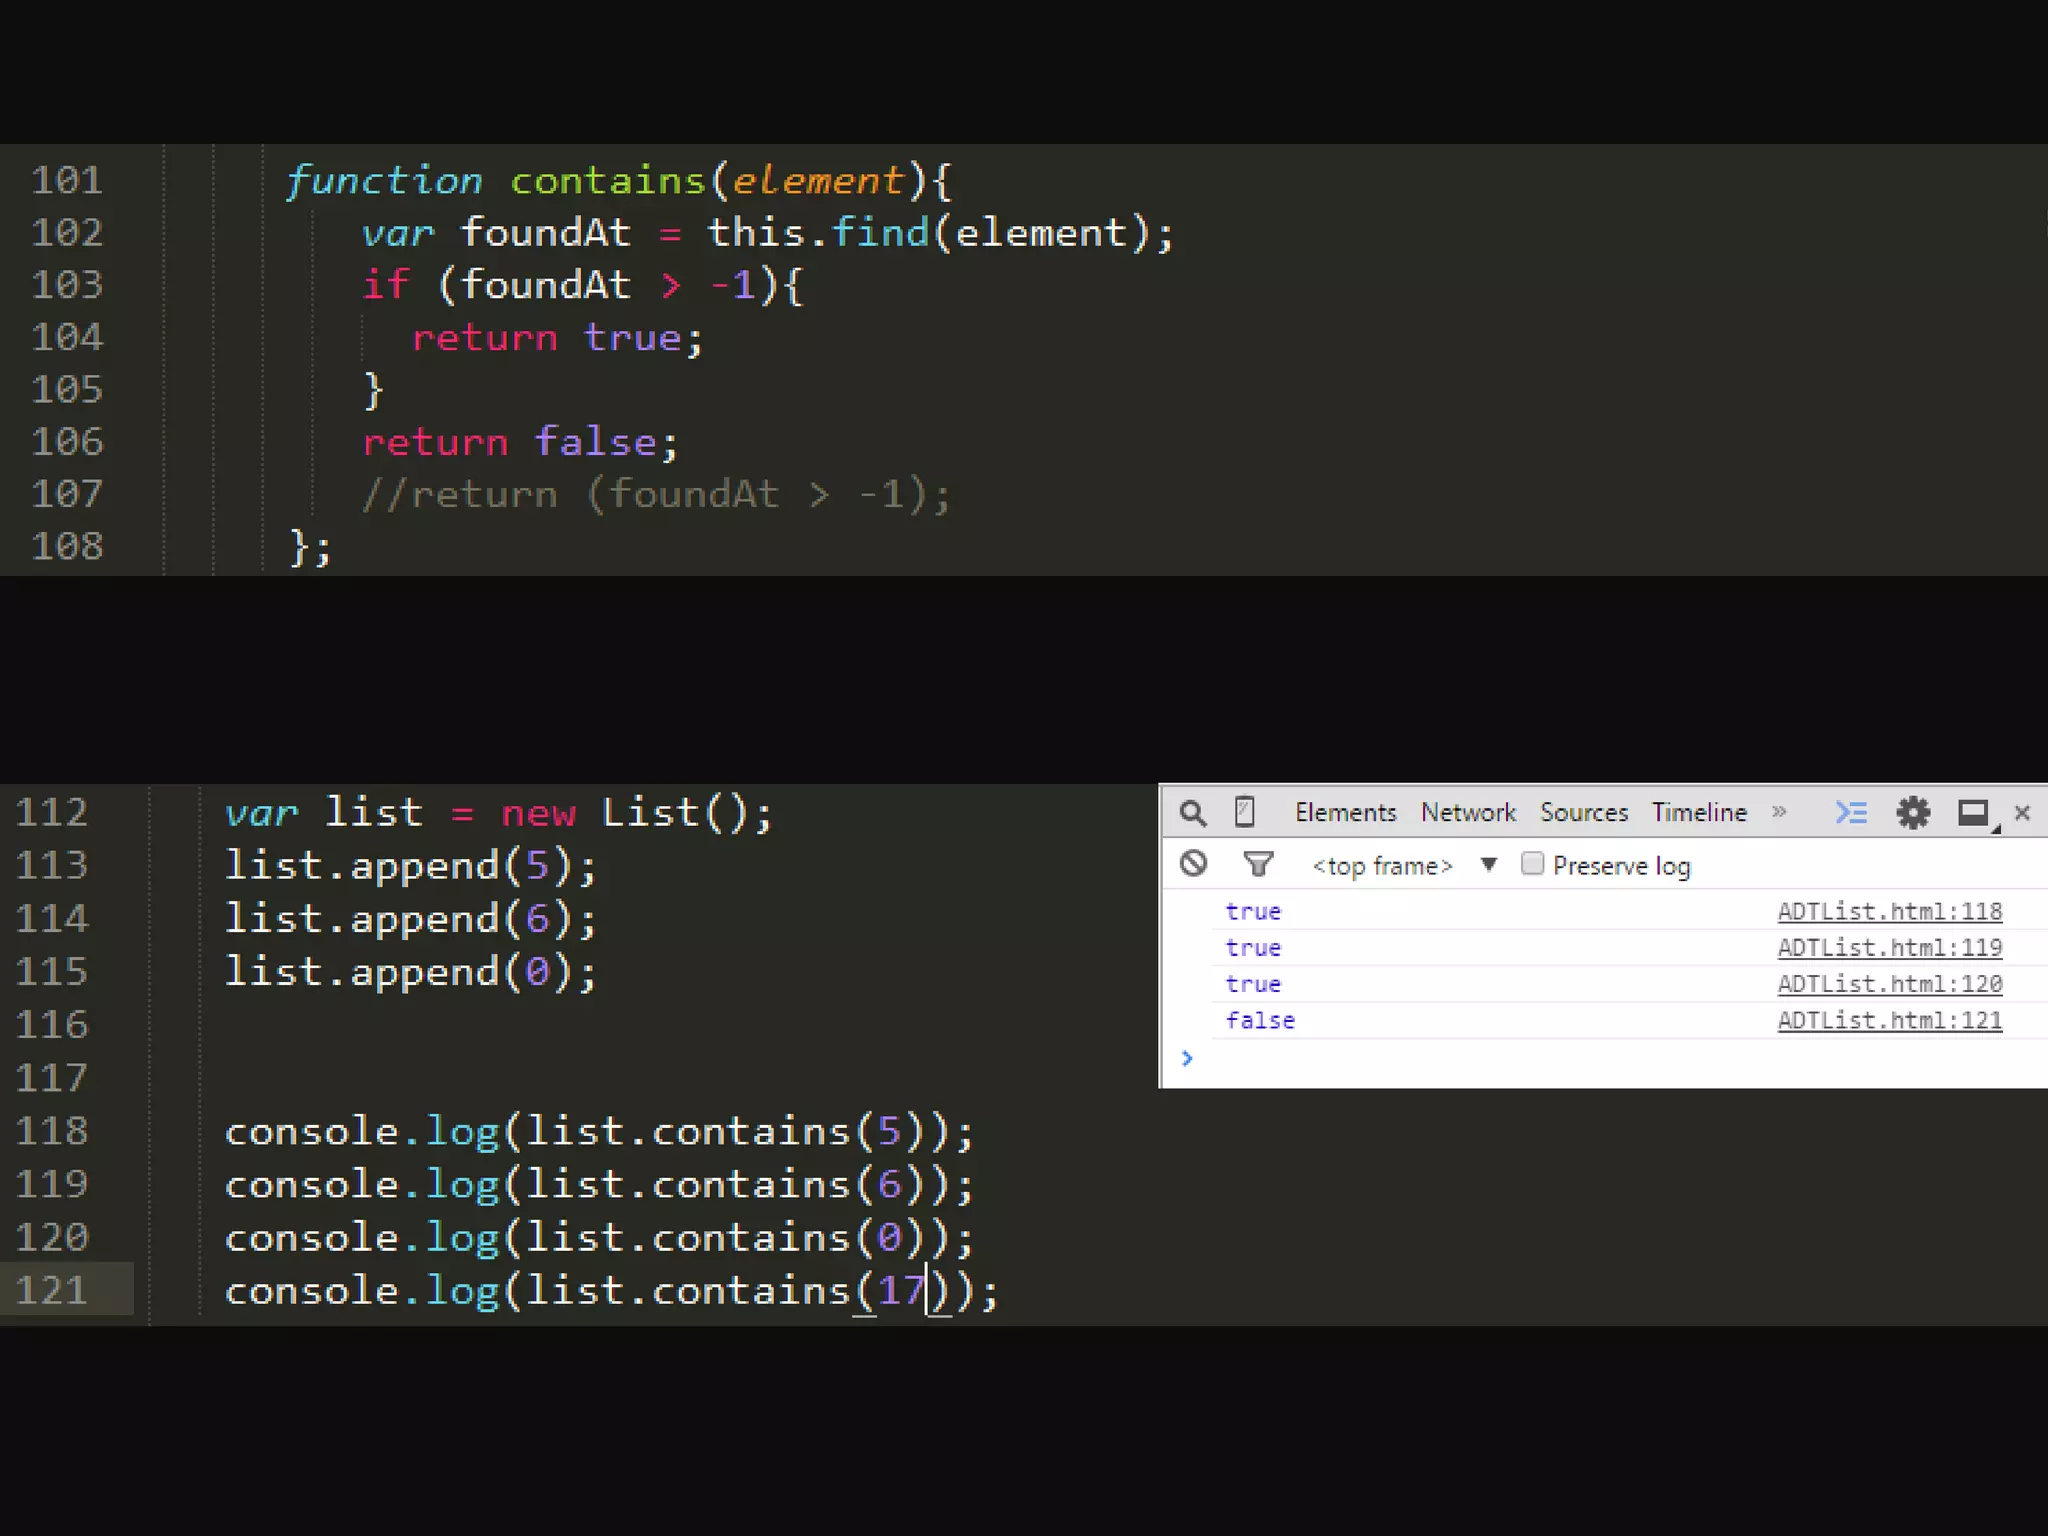The width and height of the screenshot is (2048, 1536).
Task: Click 'list.append(5);' on line 113
Action: (x=410, y=866)
